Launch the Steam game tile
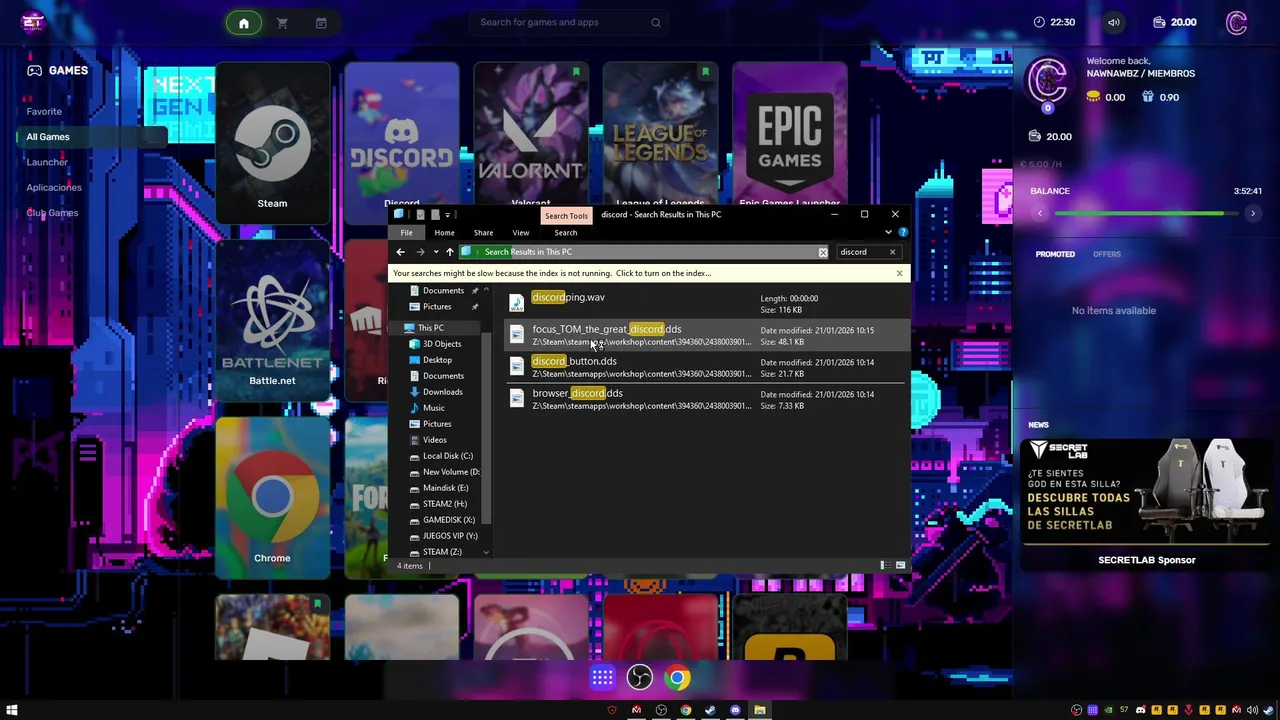 pos(272,142)
